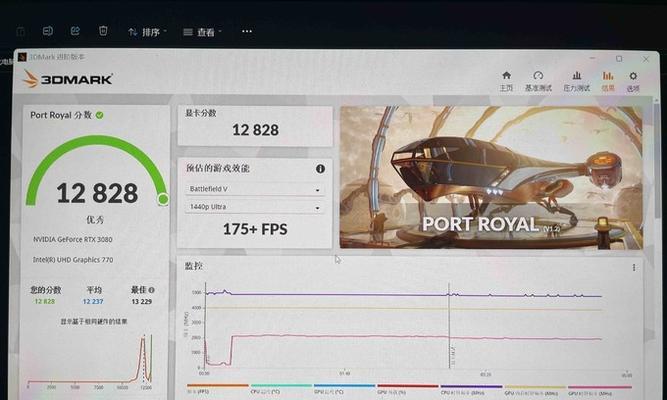Open the 1440p Ultra resolution dropdown

254,207
